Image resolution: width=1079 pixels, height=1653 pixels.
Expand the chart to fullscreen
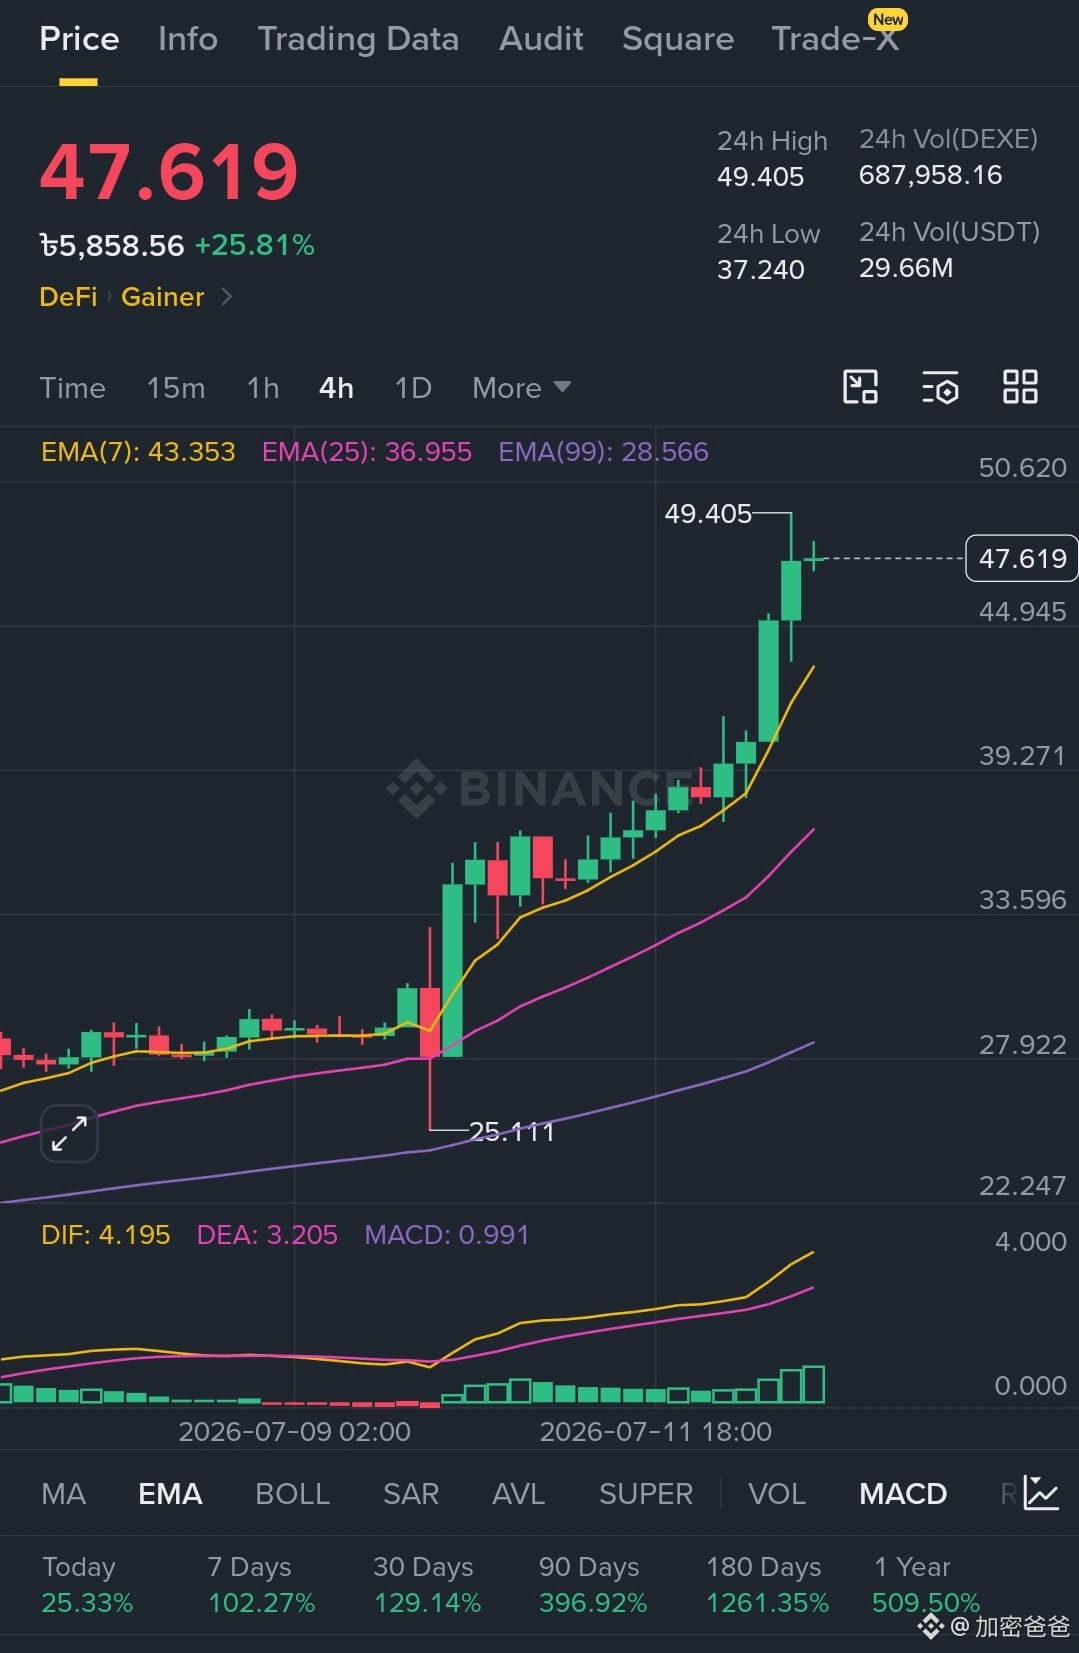[x=69, y=1134]
